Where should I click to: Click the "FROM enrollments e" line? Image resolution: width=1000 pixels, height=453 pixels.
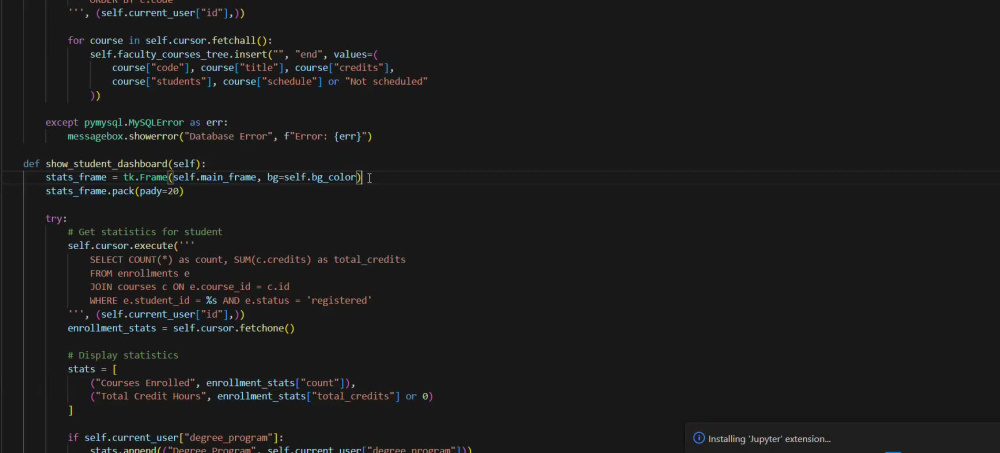click(x=140, y=273)
